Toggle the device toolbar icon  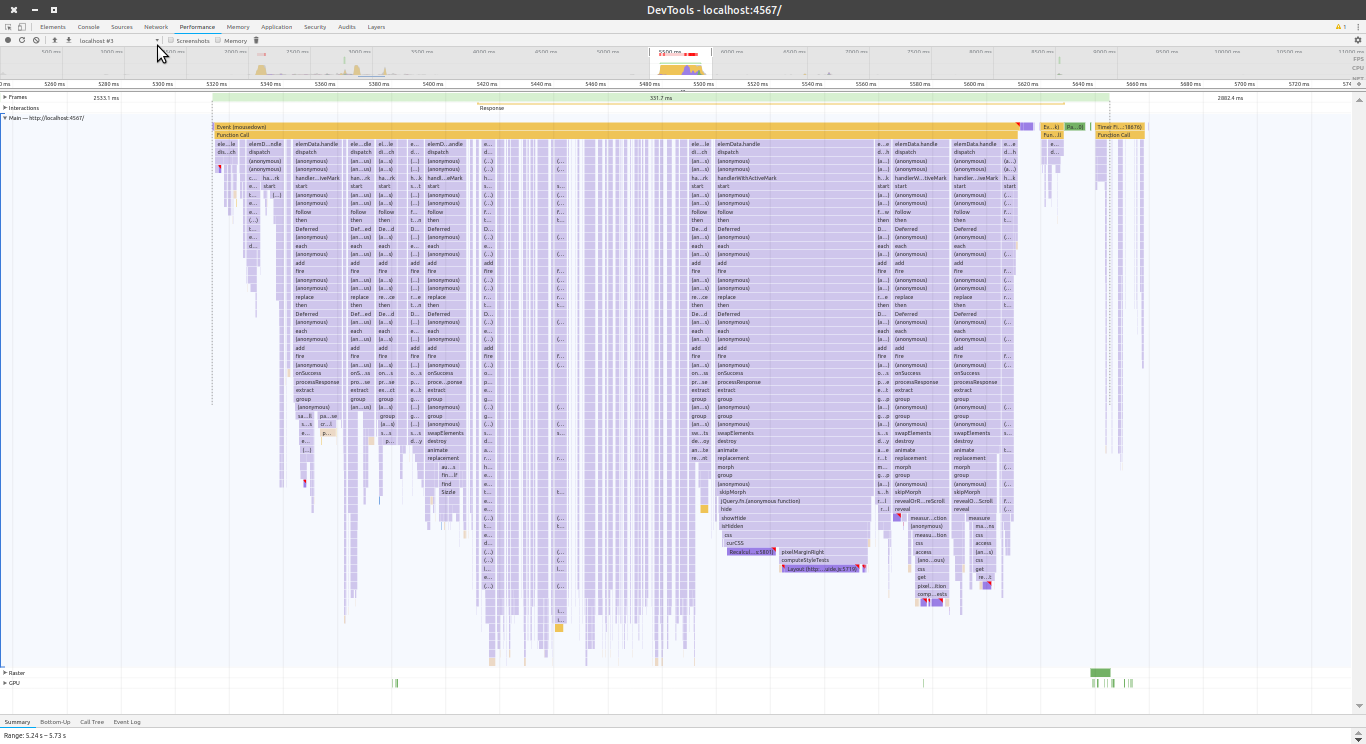coord(22,27)
